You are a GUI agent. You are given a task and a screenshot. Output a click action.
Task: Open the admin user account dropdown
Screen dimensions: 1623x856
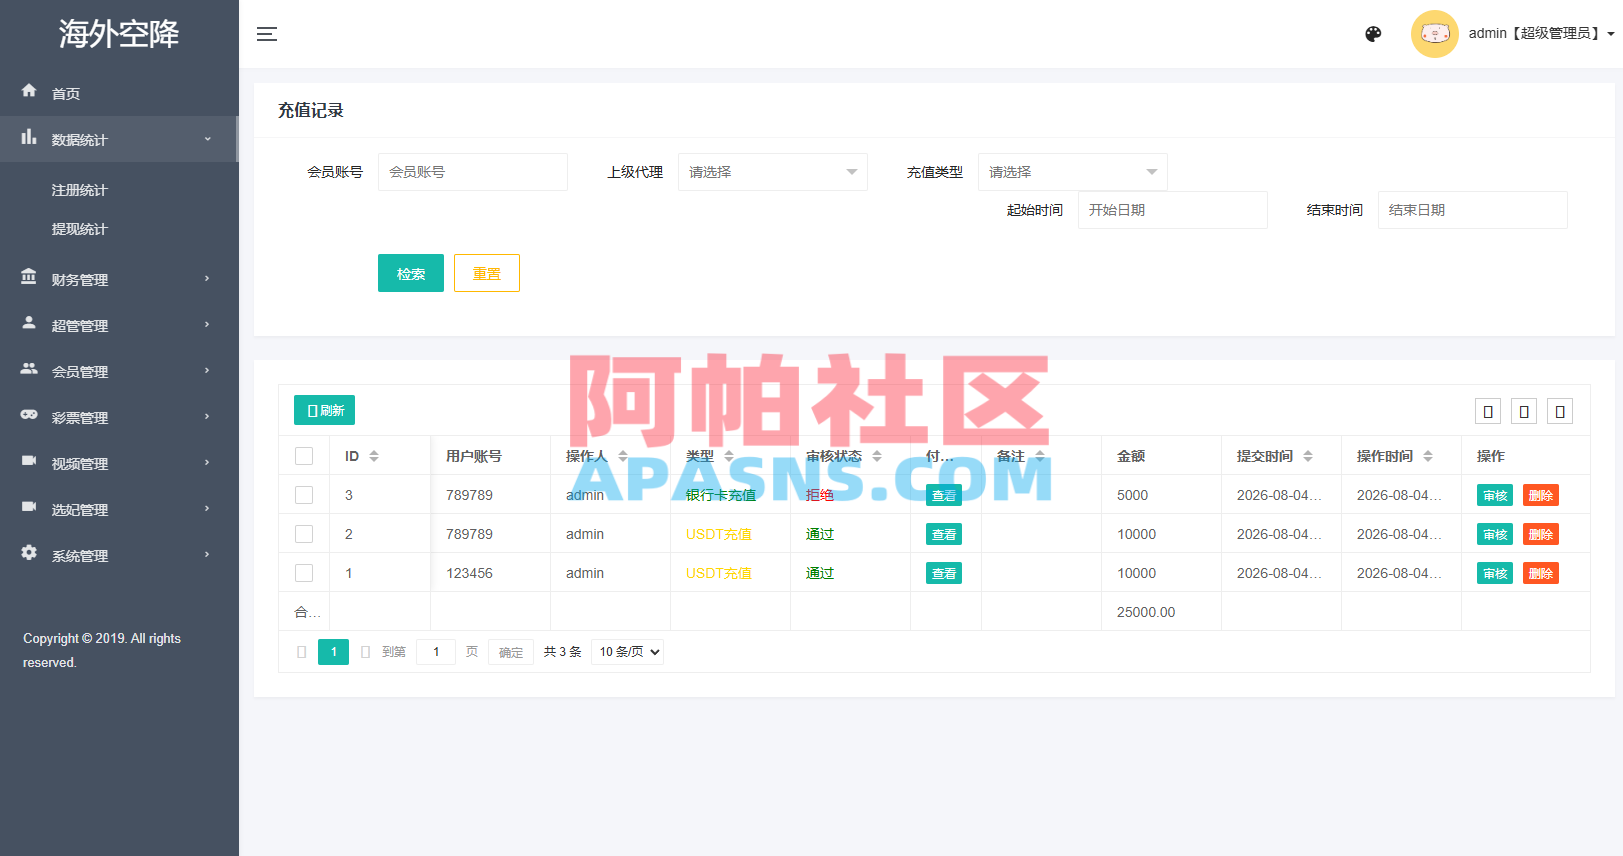pos(1540,34)
